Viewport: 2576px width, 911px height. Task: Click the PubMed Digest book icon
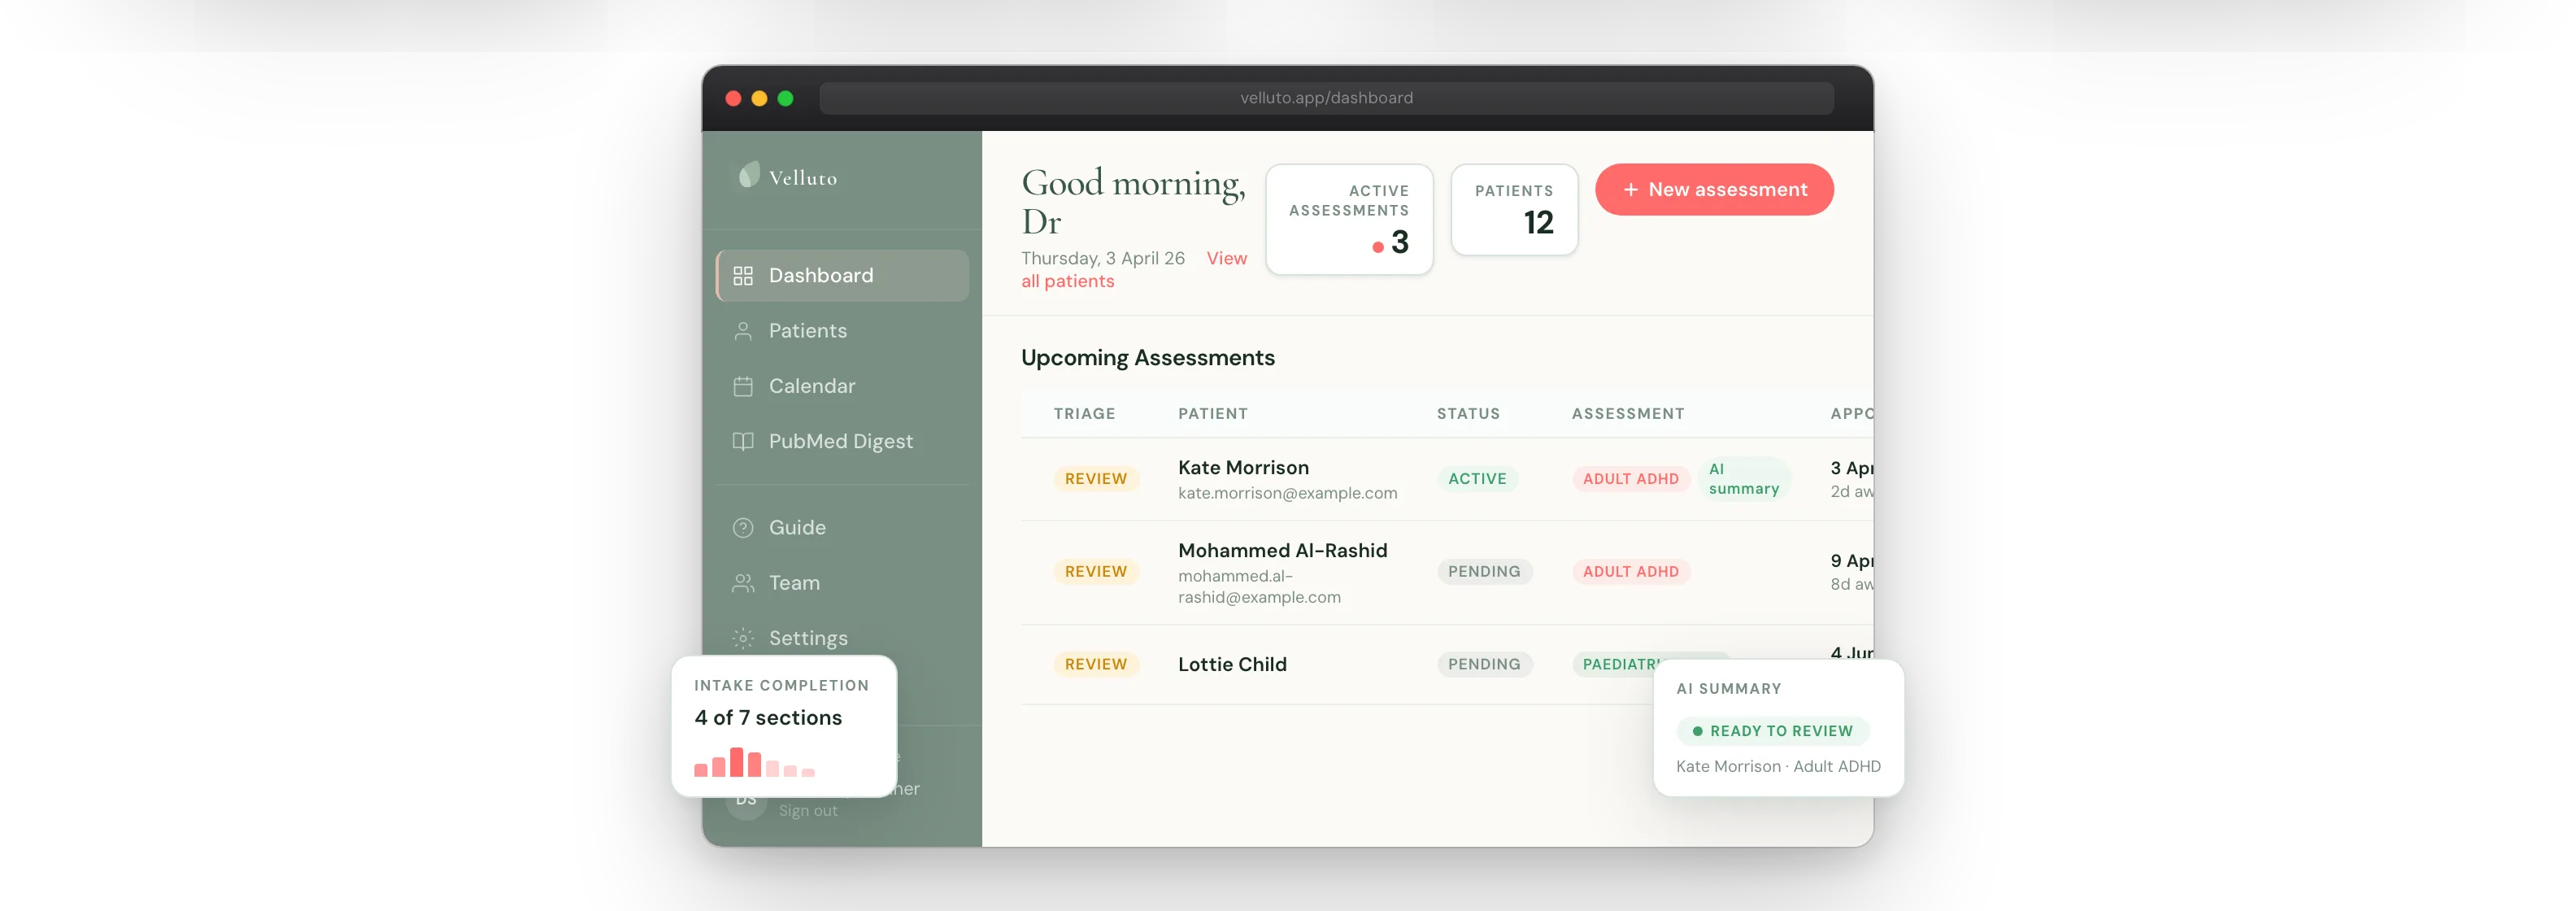coord(743,441)
